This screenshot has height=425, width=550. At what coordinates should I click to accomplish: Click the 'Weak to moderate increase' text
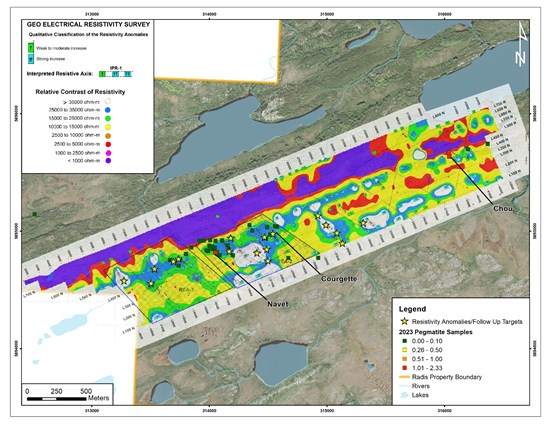point(61,48)
